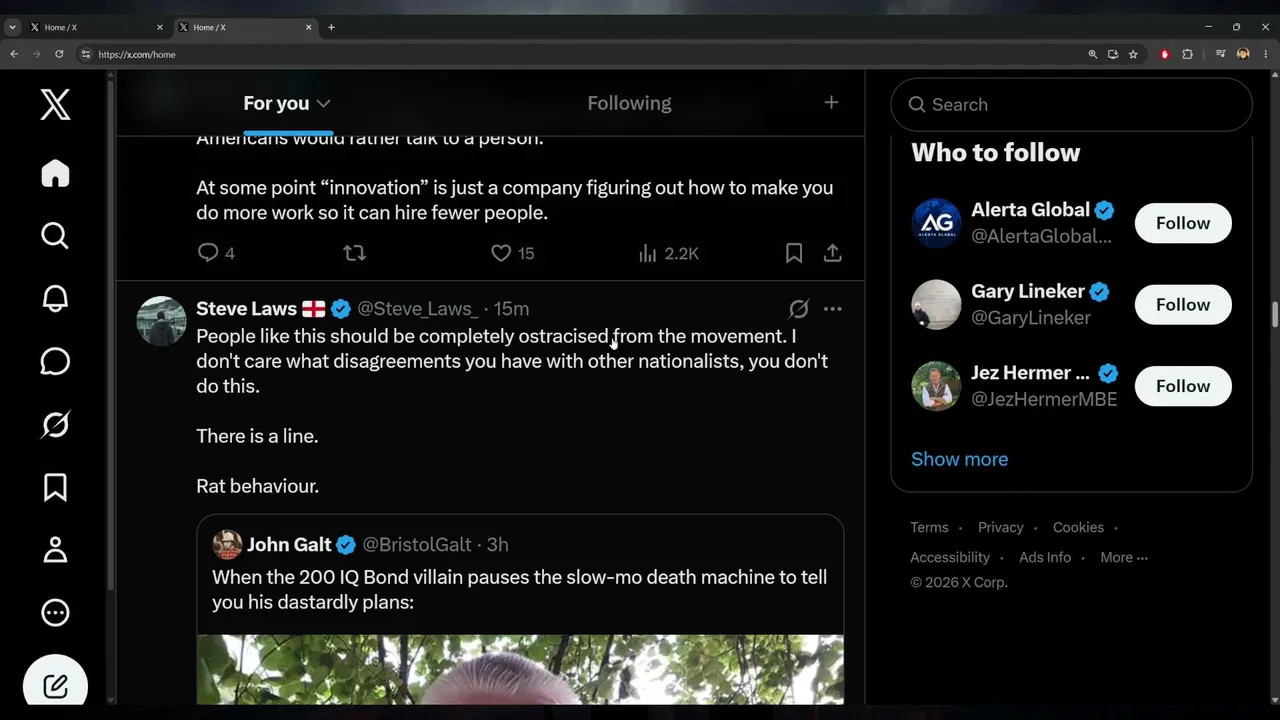
Task: Follow Jez Hermer
Action: click(x=1183, y=386)
